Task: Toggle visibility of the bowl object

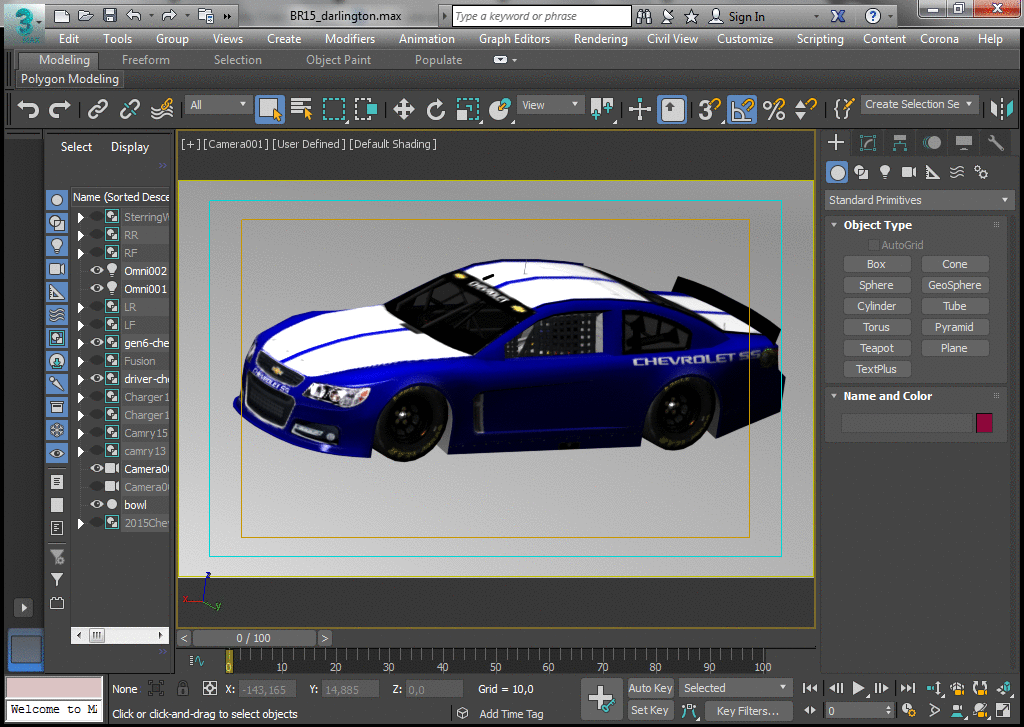Action: pos(97,504)
